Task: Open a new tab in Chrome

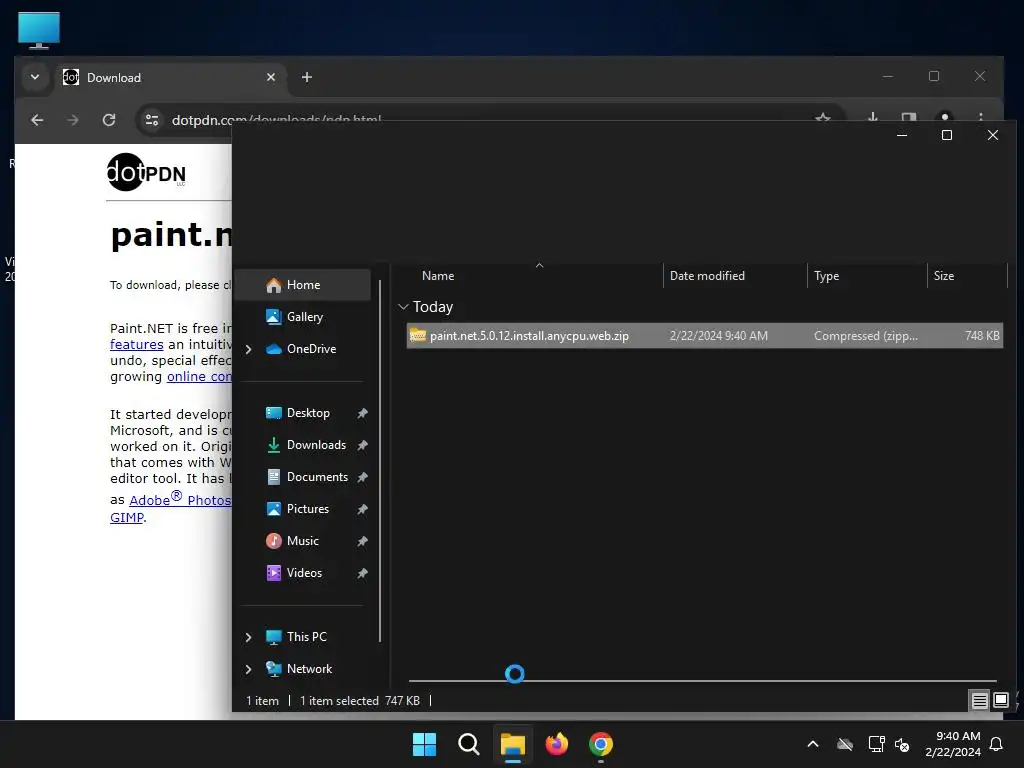Action: (x=306, y=77)
